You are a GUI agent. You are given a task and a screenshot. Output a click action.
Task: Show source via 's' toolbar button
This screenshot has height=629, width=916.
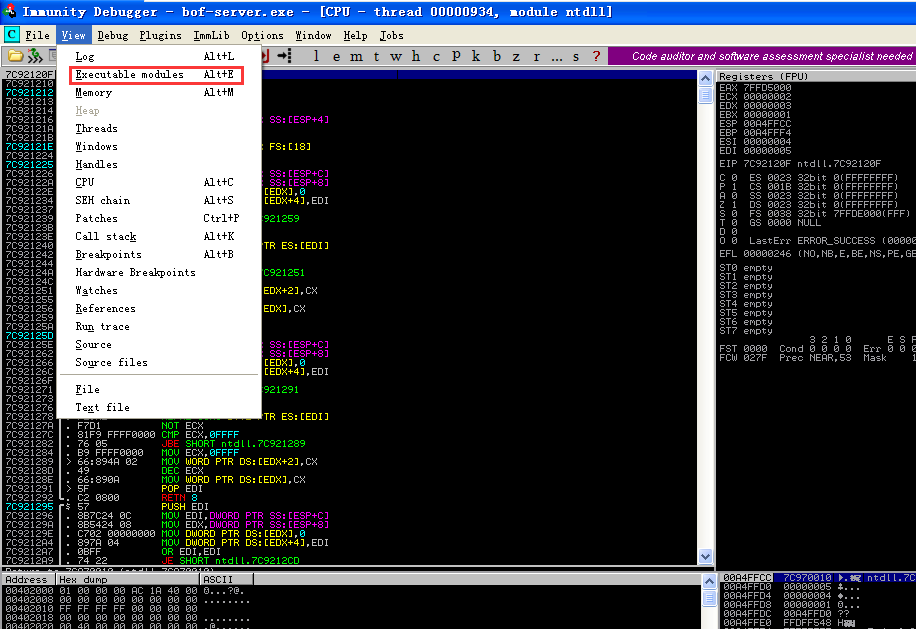[576, 56]
